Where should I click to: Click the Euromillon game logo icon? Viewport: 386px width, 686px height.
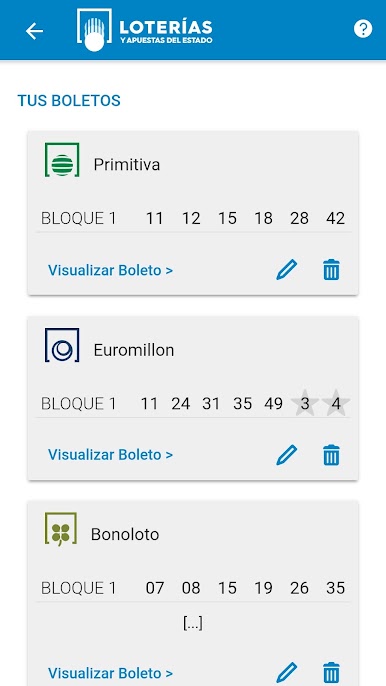pos(62,345)
